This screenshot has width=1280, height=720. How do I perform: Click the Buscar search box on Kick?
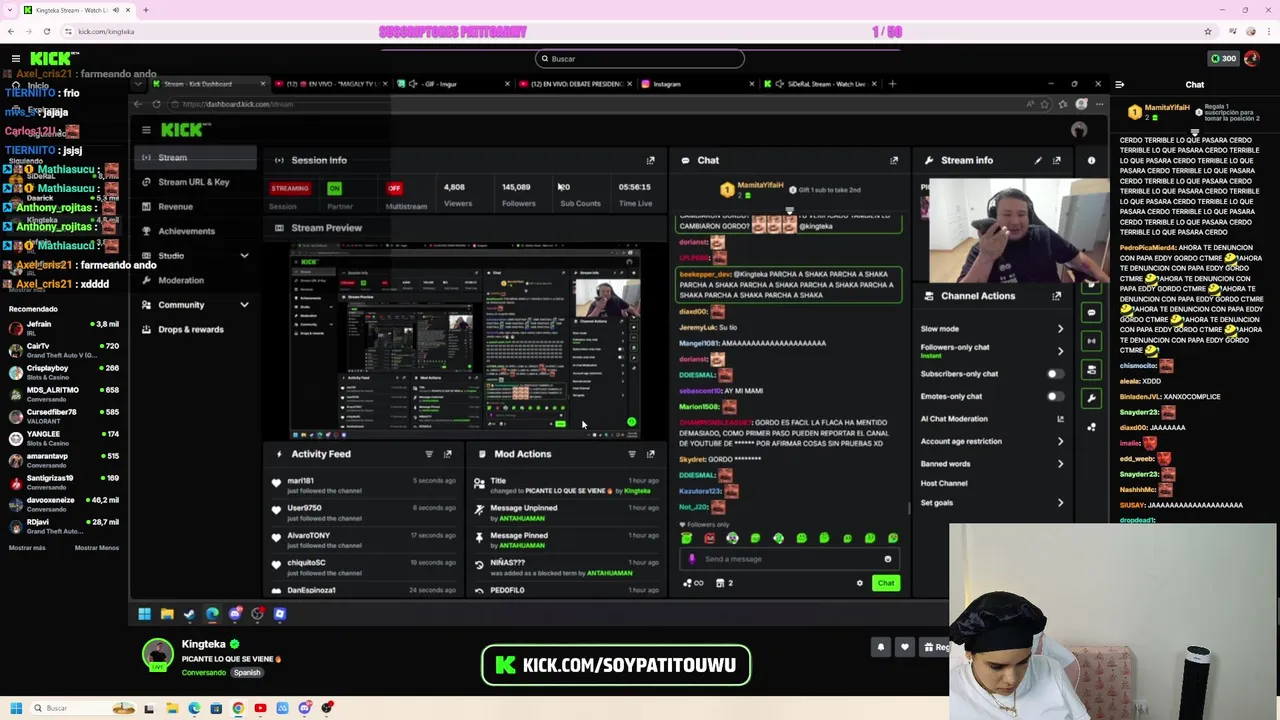[640, 59]
